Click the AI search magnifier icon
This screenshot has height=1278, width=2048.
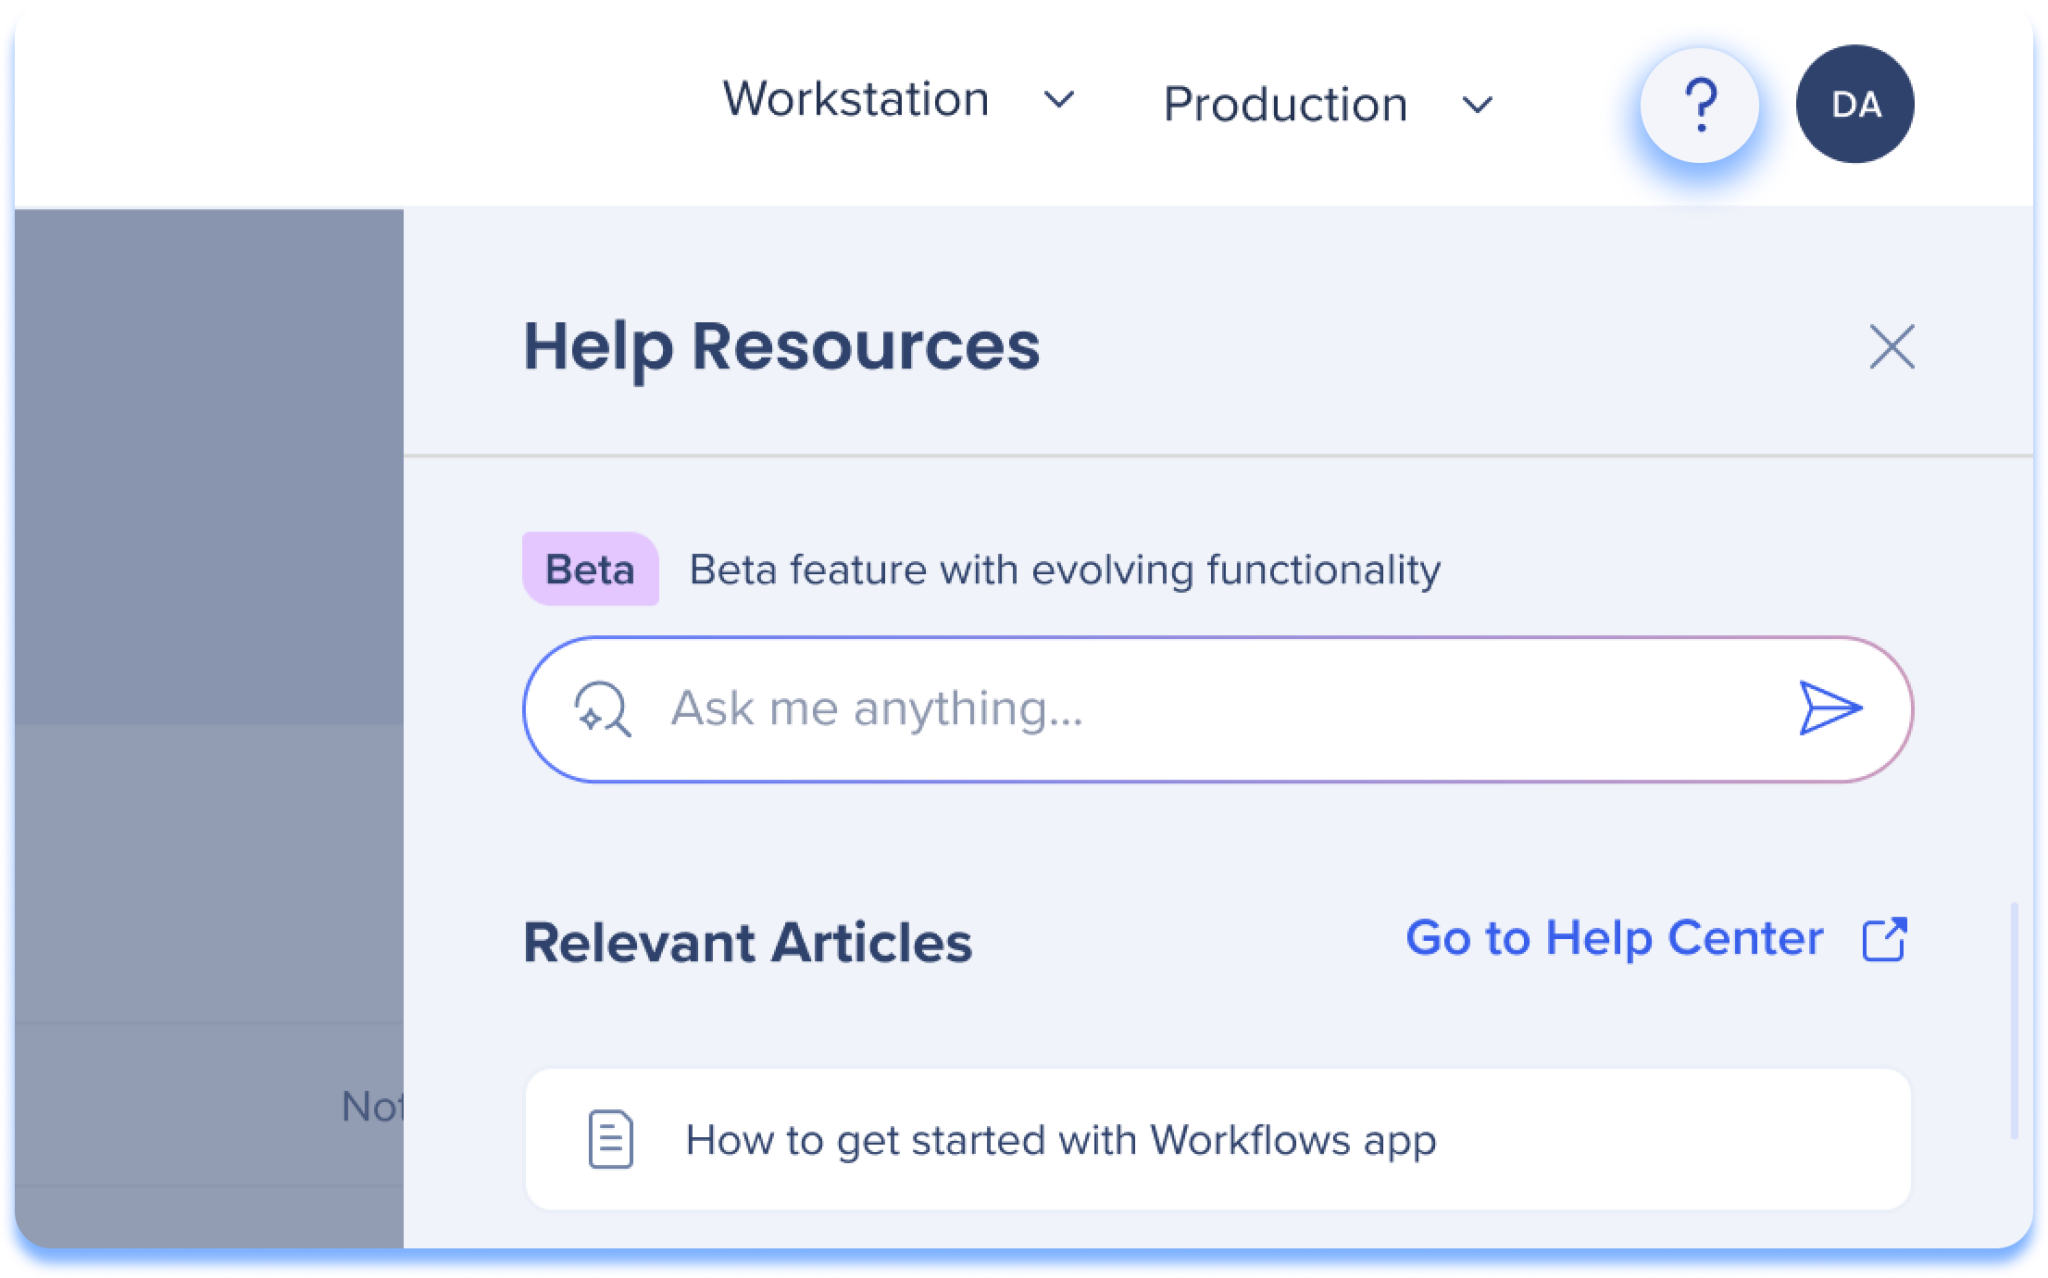(x=602, y=709)
